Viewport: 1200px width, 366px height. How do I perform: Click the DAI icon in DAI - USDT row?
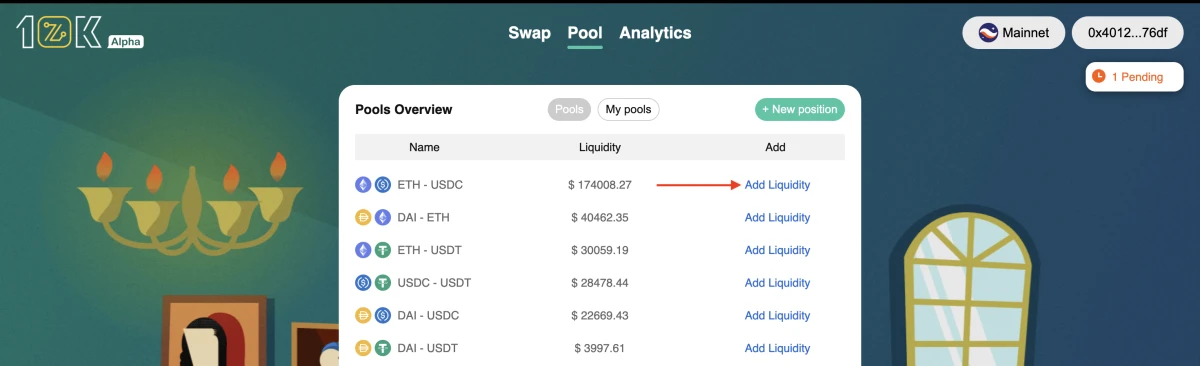tap(363, 348)
